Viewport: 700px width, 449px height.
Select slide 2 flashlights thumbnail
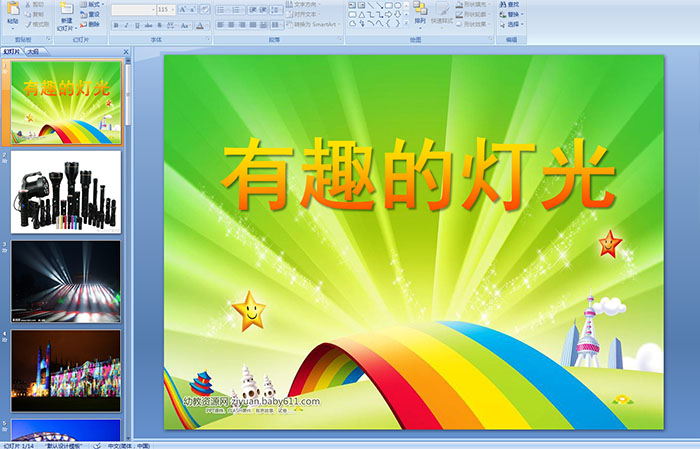[66, 192]
